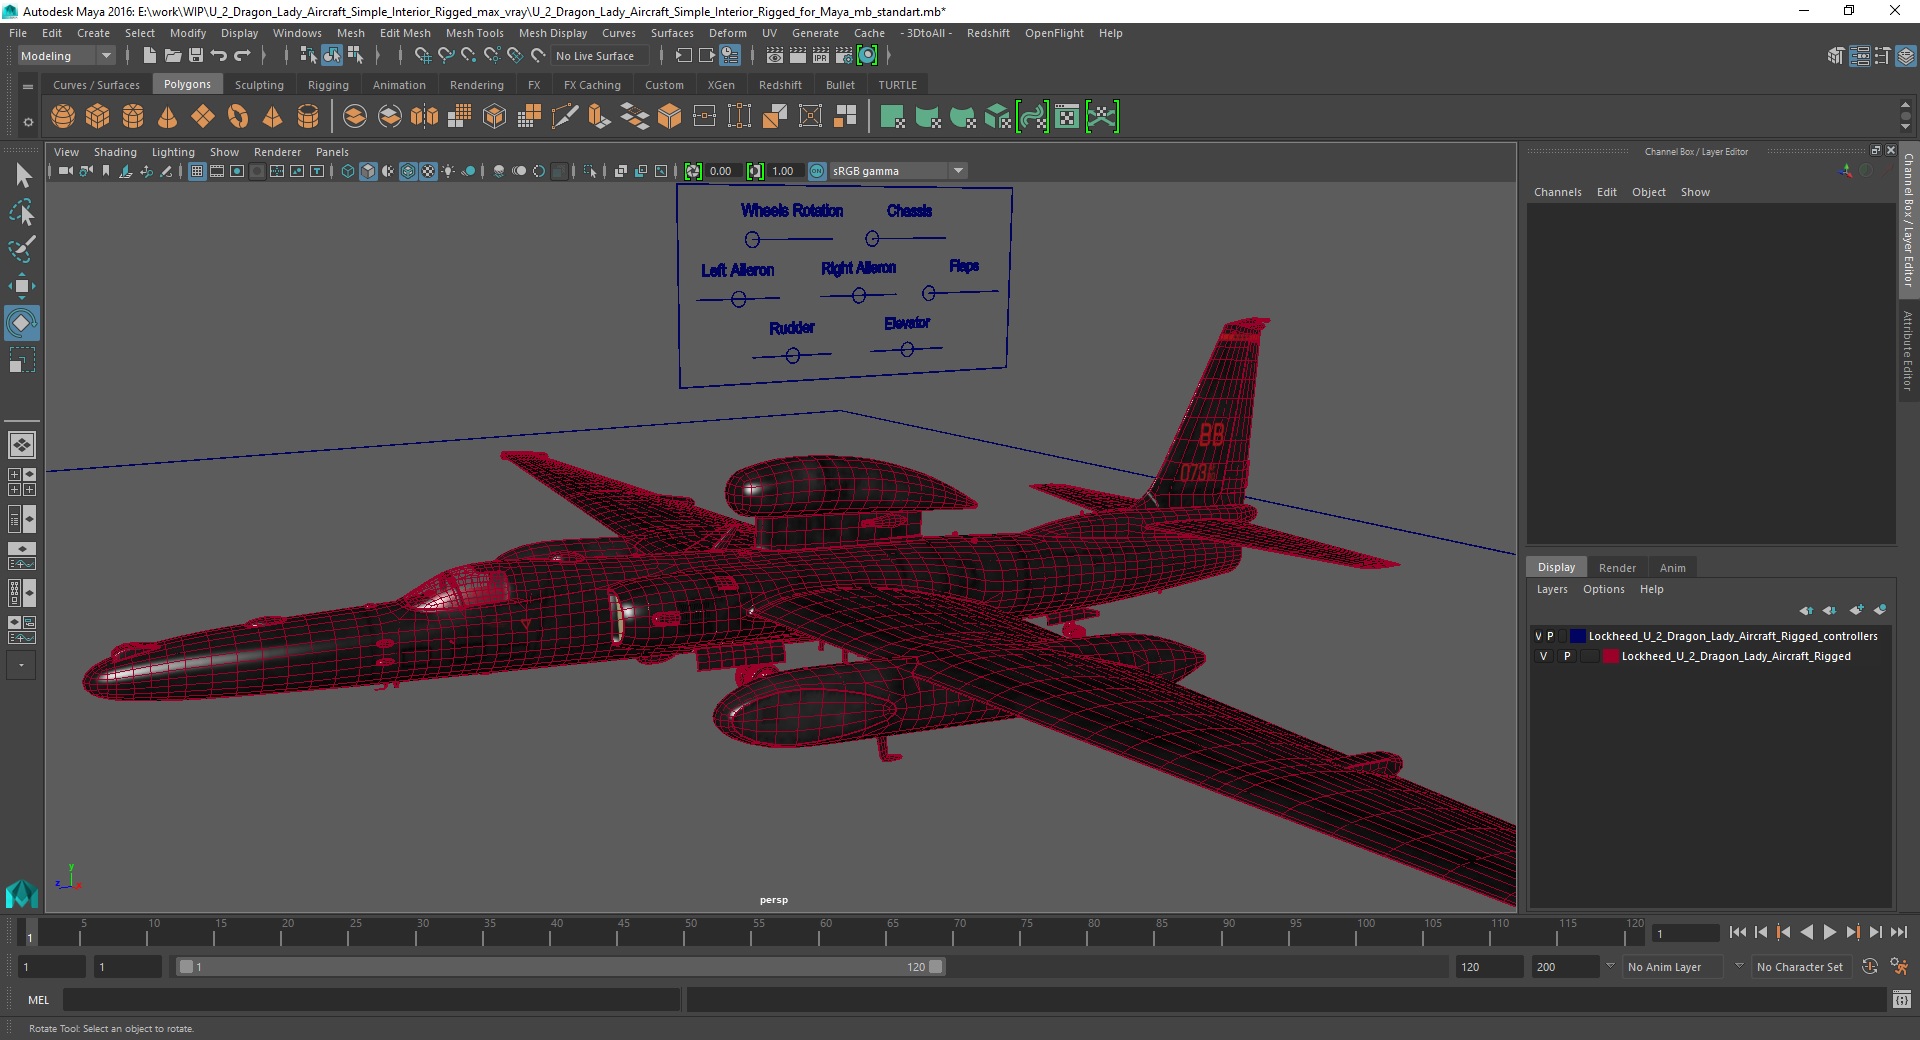Open animation preferences icon near character set
This screenshot has width=1920, height=1040.
(1899, 967)
